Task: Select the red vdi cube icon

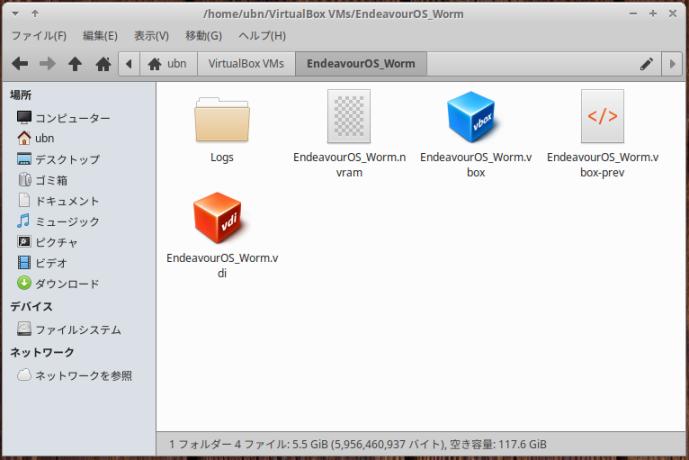Action: (x=218, y=218)
